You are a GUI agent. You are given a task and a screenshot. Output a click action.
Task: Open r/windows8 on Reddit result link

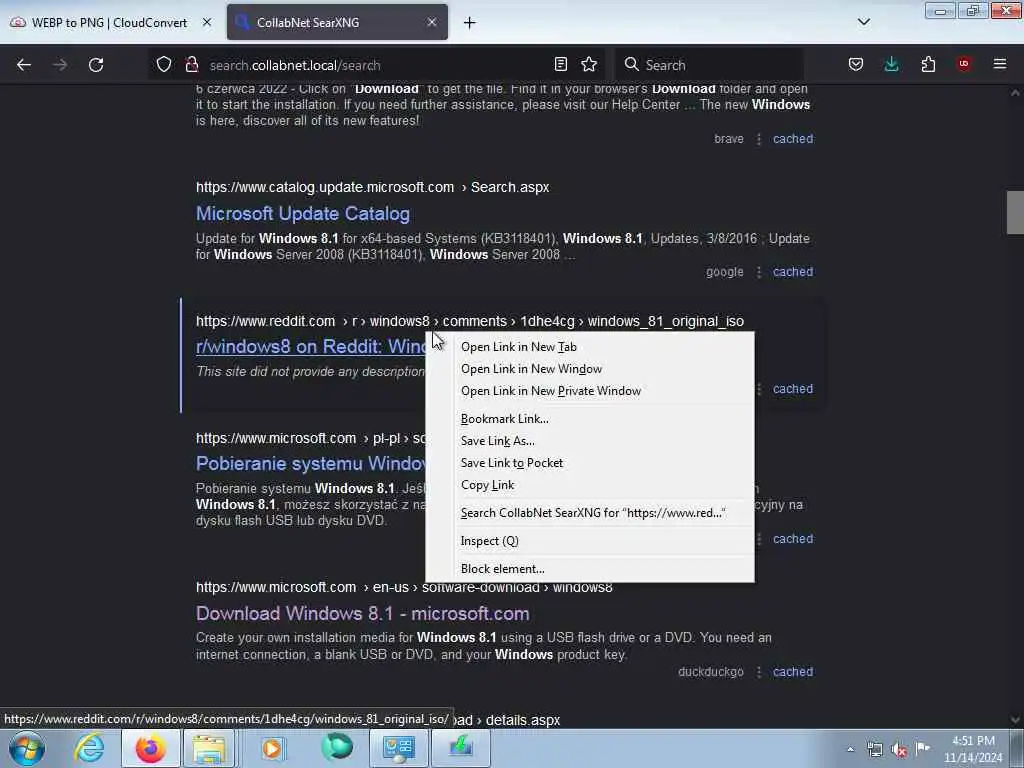pyautogui.click(x=311, y=347)
